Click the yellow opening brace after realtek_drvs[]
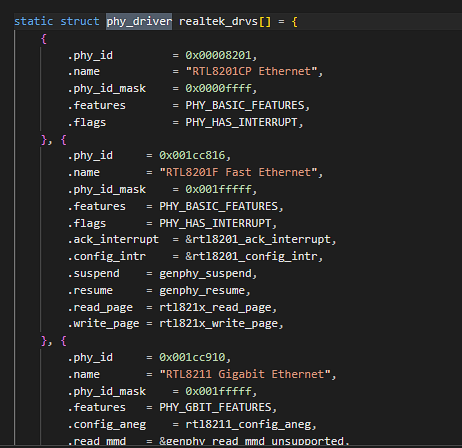Viewport: 462px width, 448px height. click(x=294, y=22)
